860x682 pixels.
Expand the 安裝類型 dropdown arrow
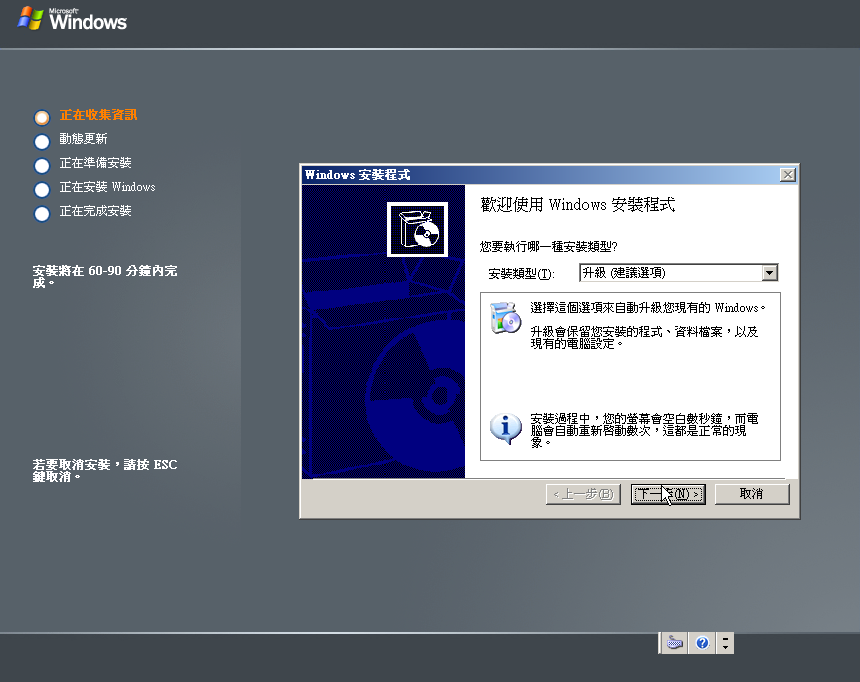pos(769,273)
